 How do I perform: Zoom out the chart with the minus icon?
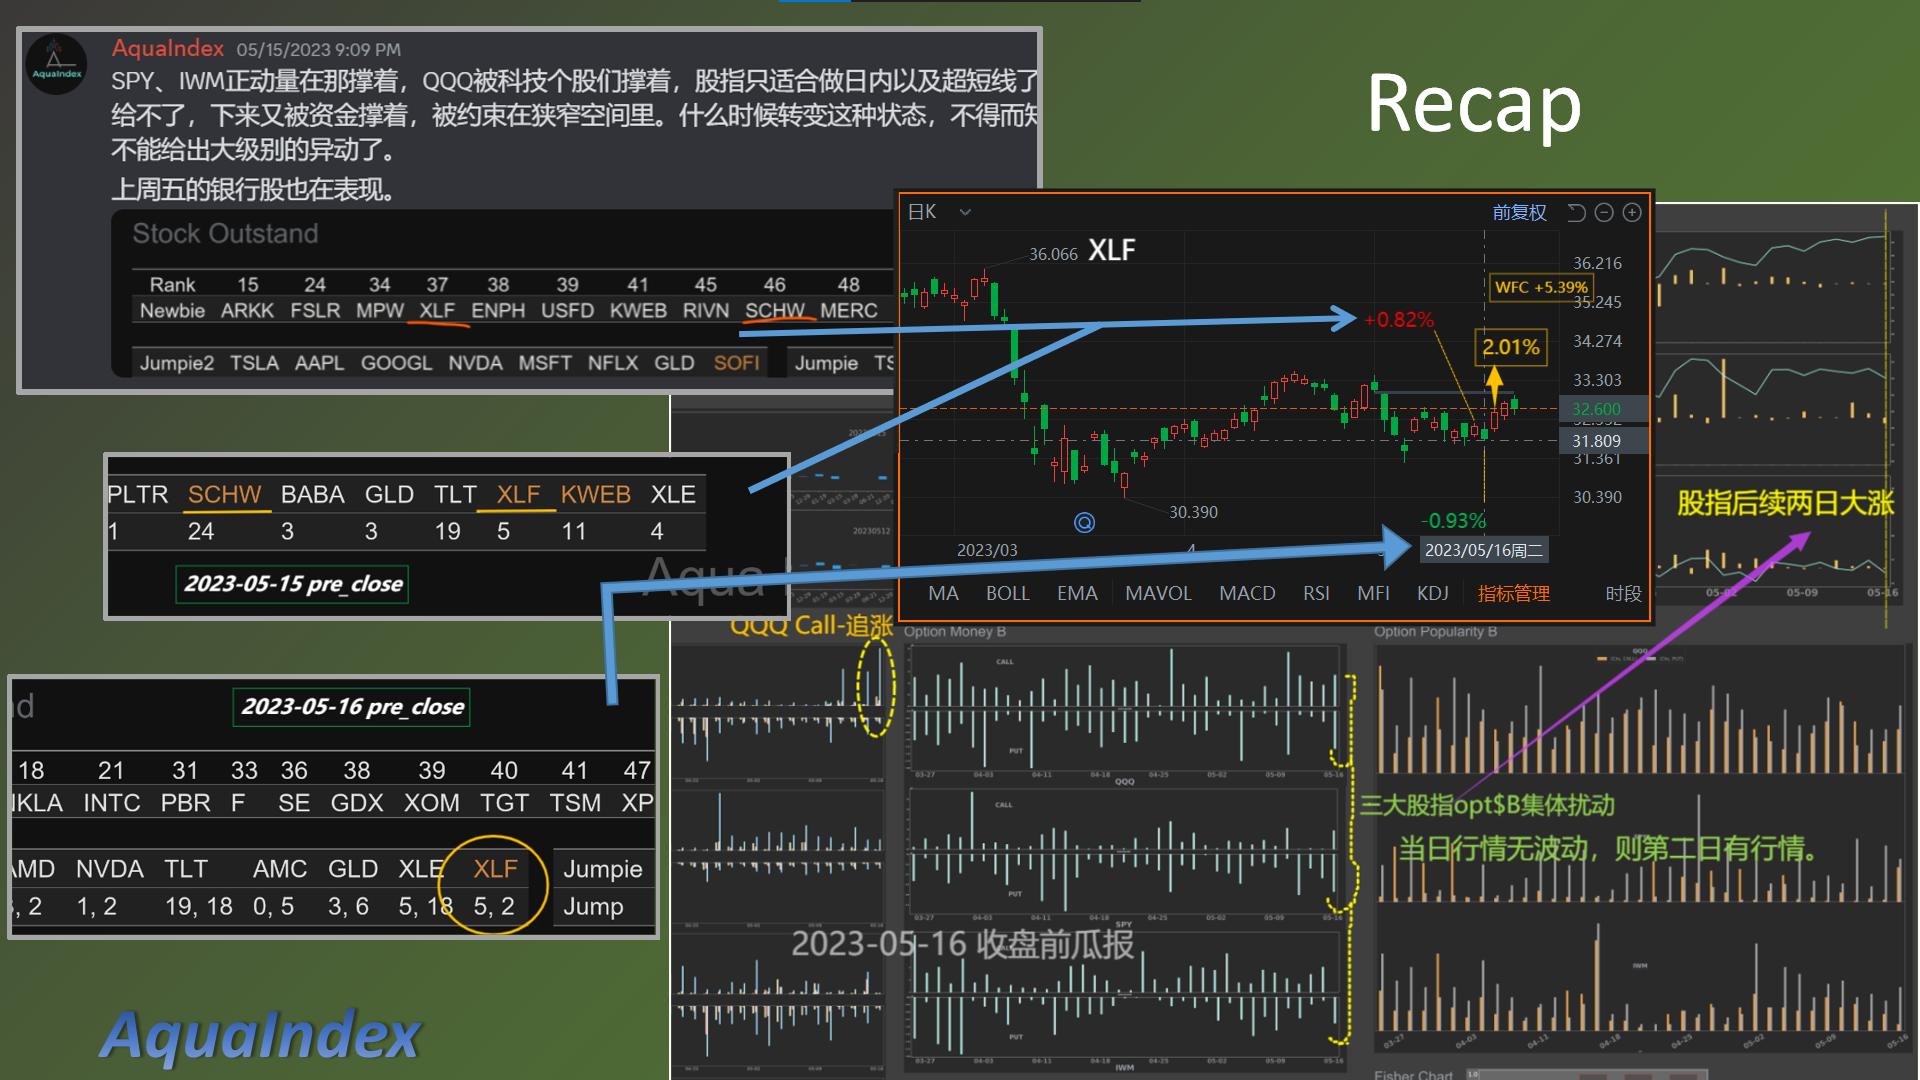pyautogui.click(x=1604, y=212)
